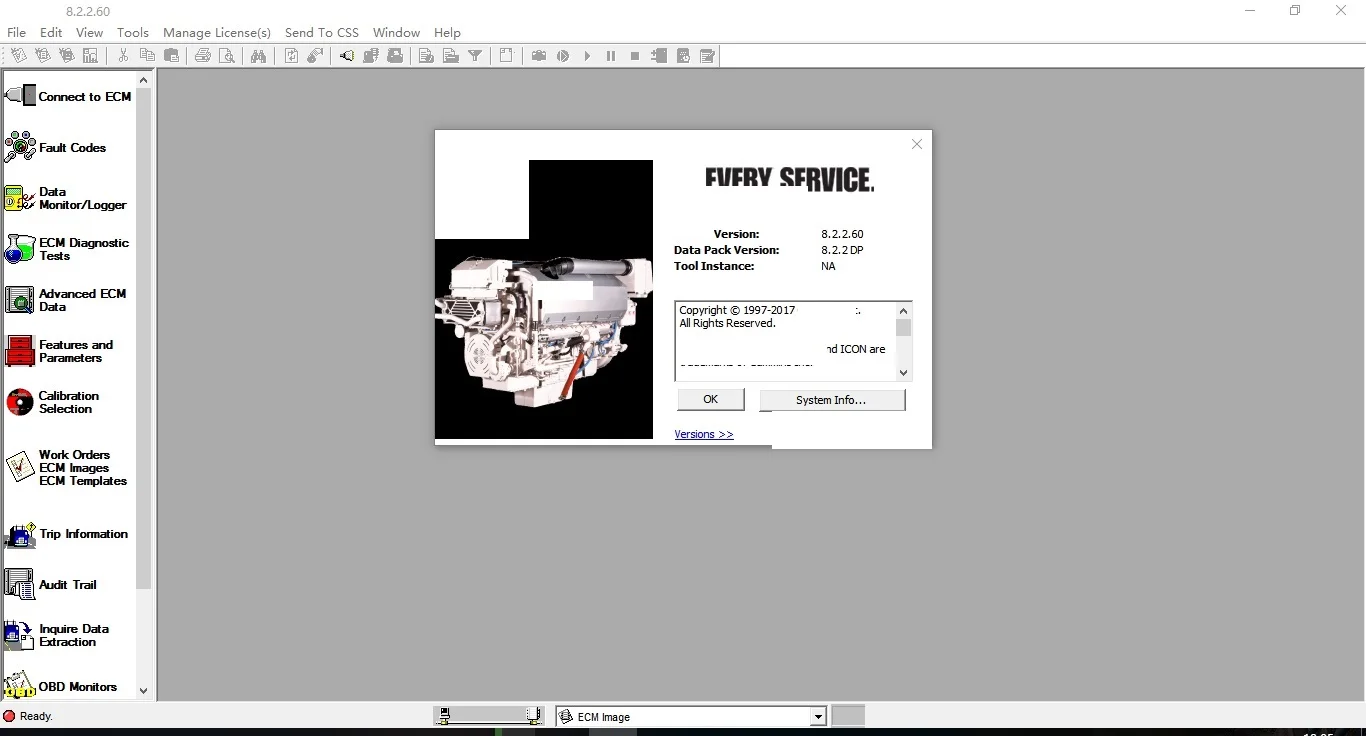The image size is (1366, 736).
Task: Open the View menu
Action: coord(90,32)
